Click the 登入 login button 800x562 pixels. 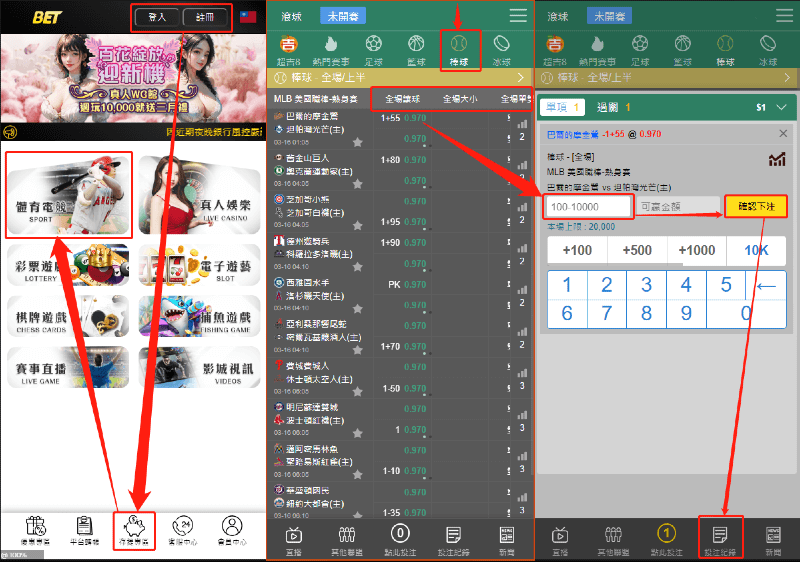157,17
